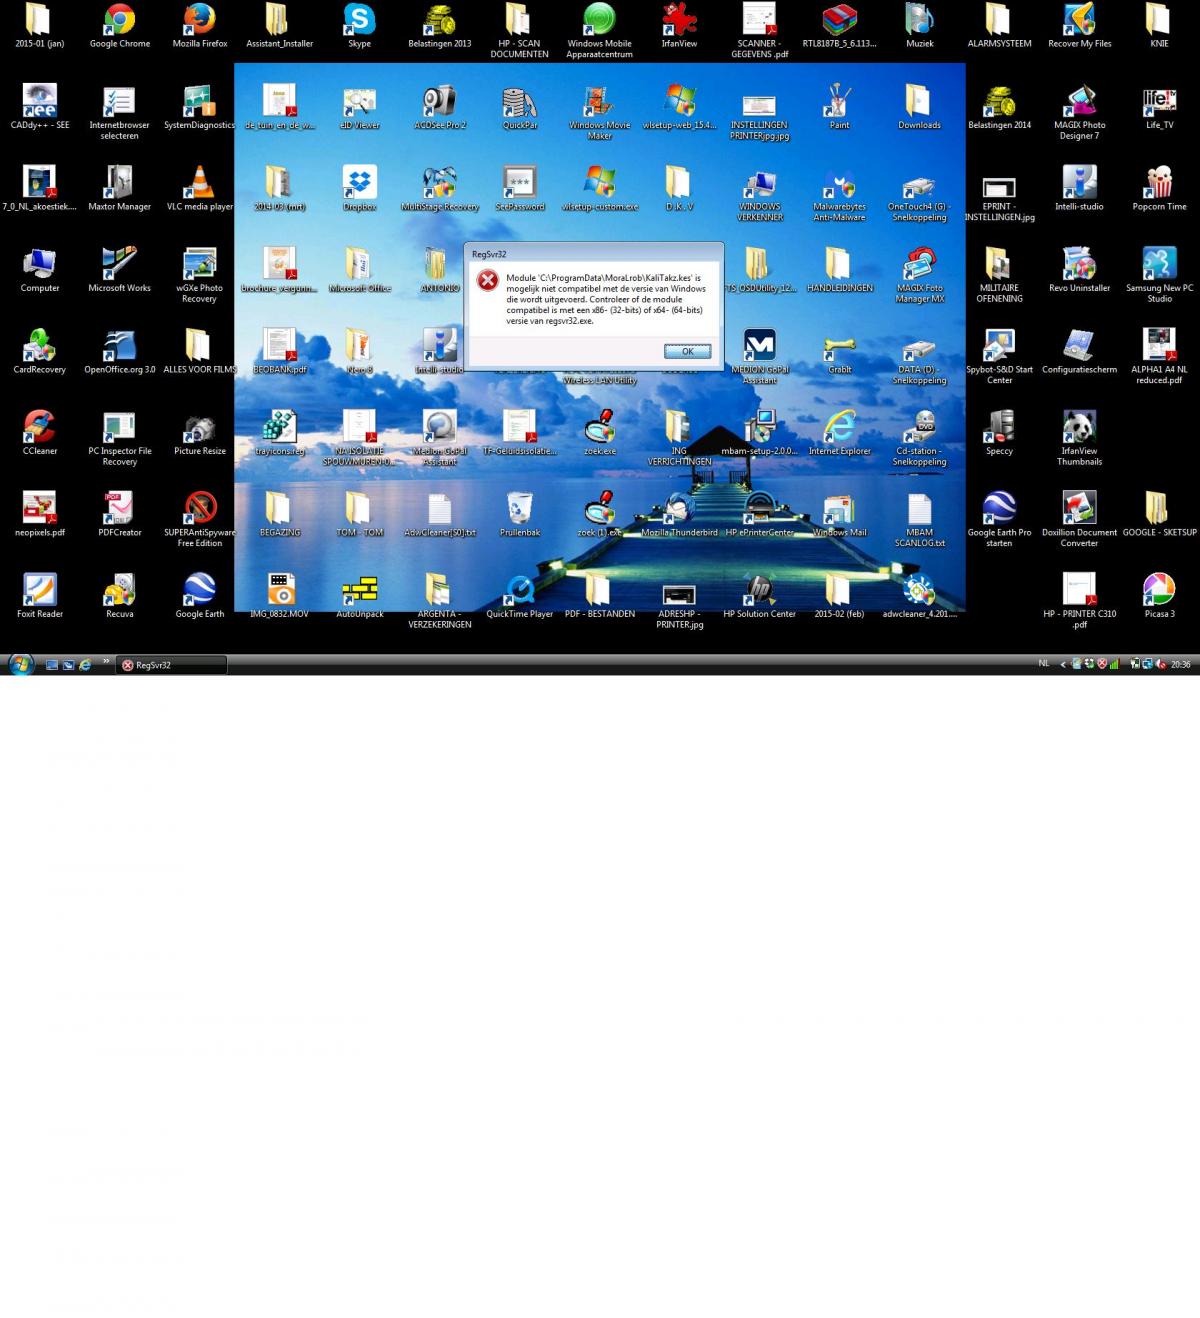
Task: Select the CCleaner desktop icon
Action: pyautogui.click(x=40, y=433)
